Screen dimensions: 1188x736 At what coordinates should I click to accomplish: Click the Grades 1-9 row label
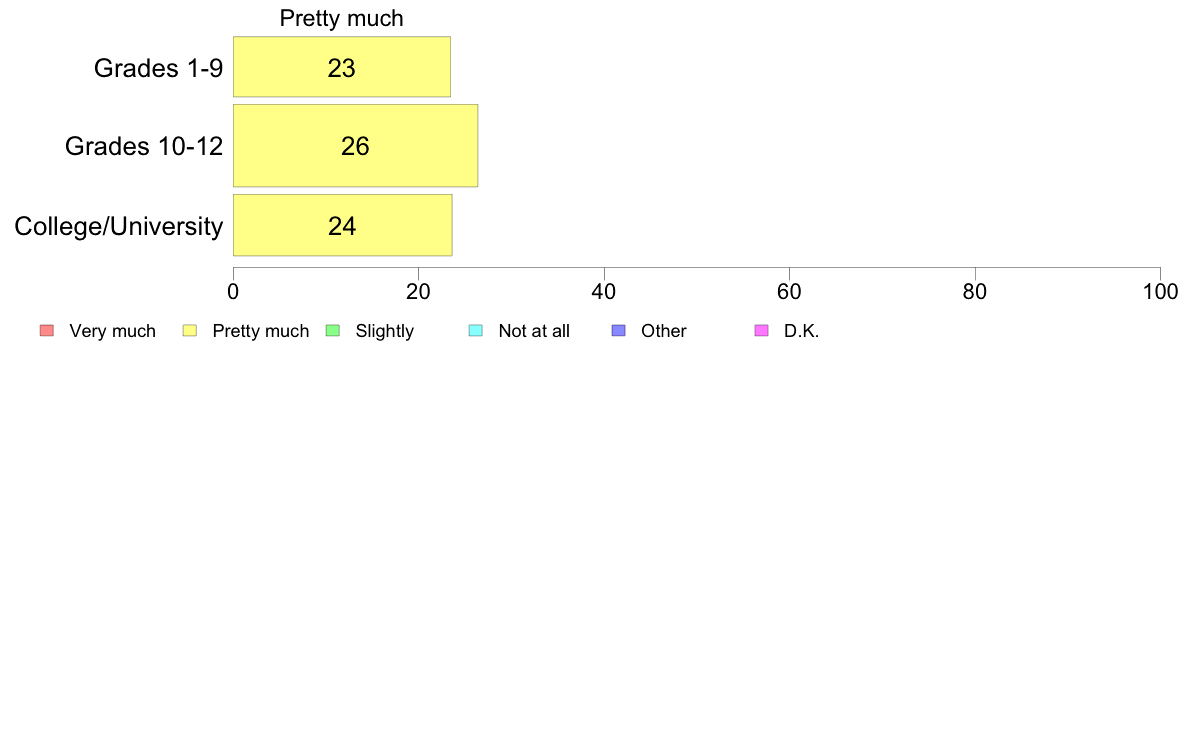[158, 68]
